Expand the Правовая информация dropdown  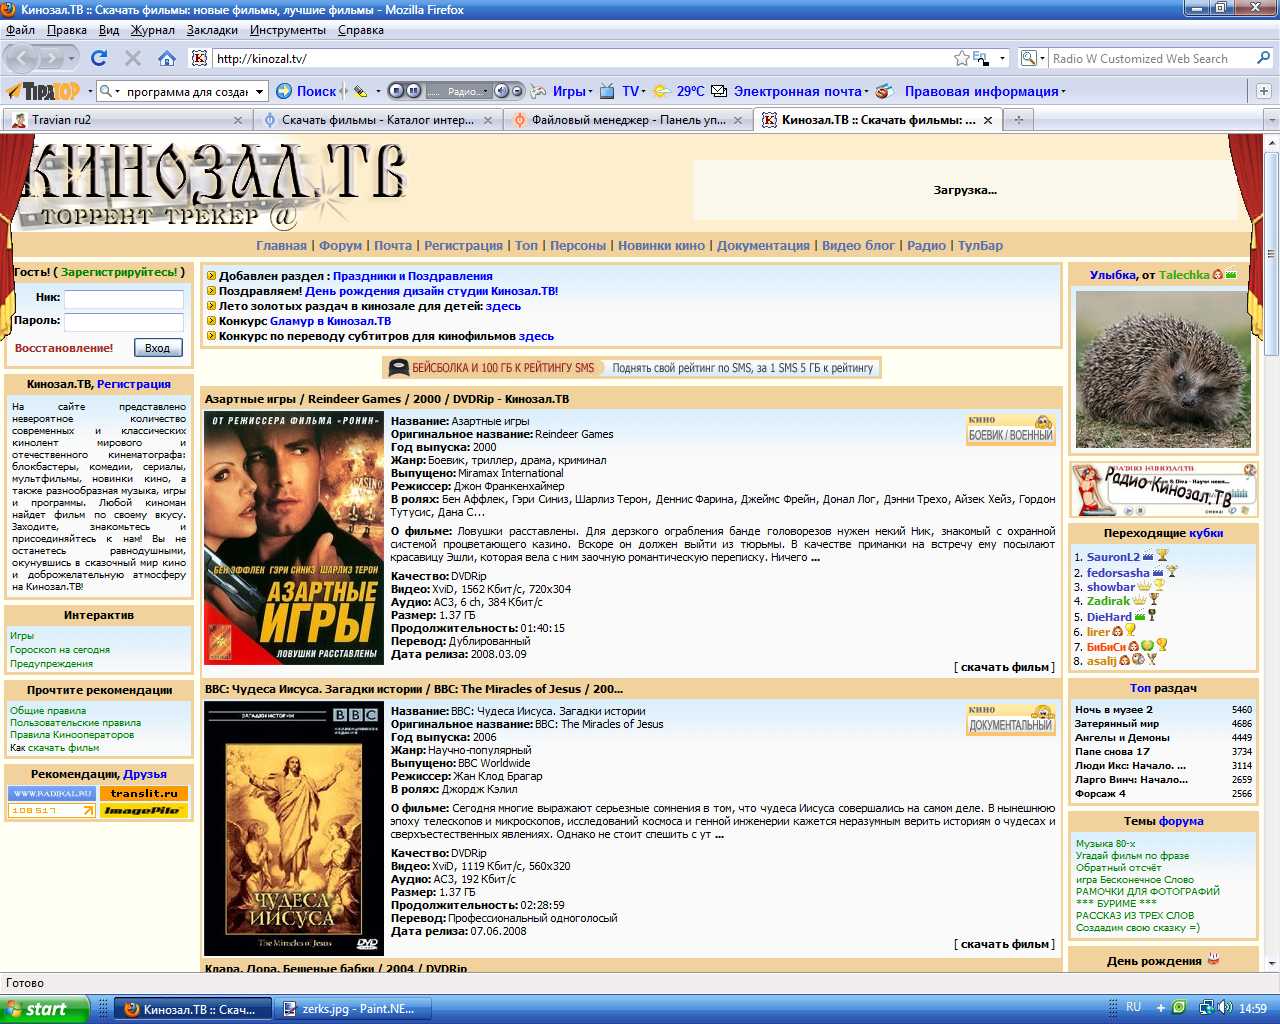click(x=1063, y=92)
